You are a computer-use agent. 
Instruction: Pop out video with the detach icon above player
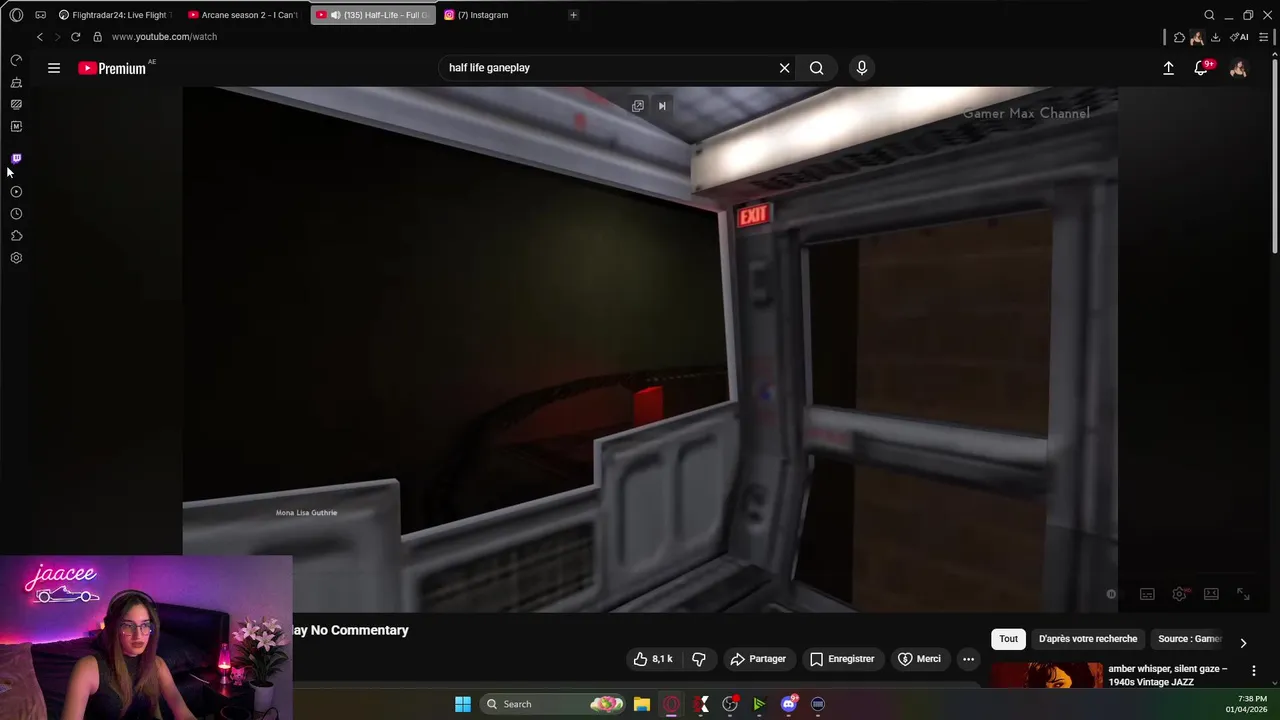(638, 106)
